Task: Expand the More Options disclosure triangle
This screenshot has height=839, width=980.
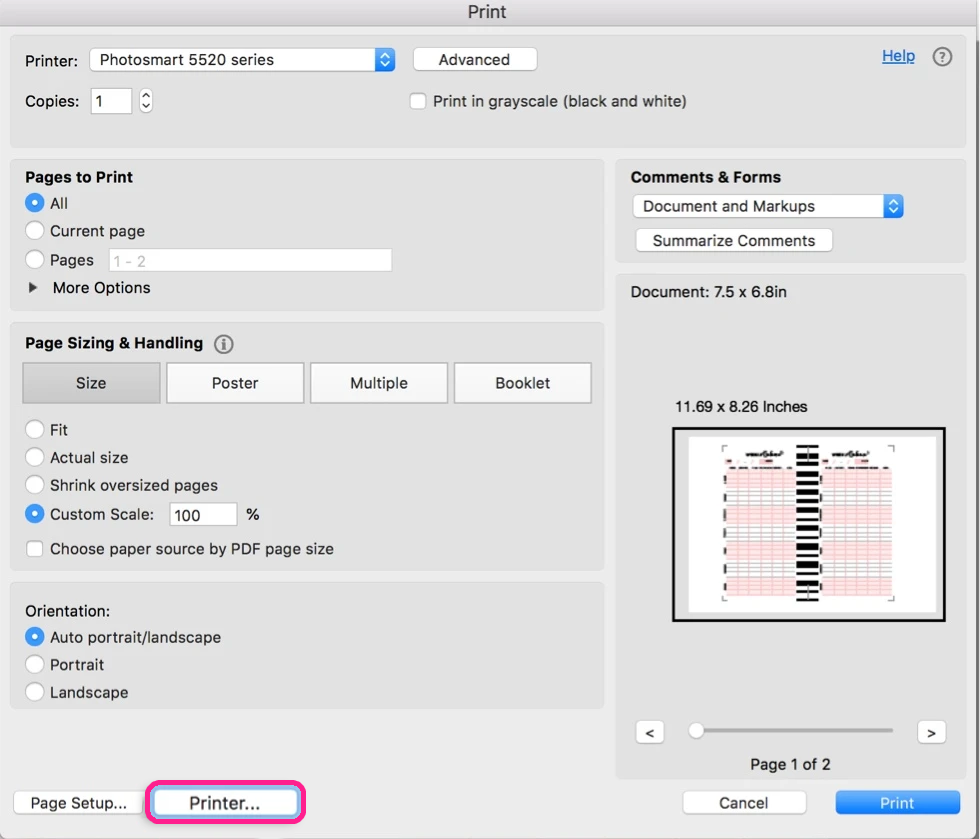Action: click(33, 288)
